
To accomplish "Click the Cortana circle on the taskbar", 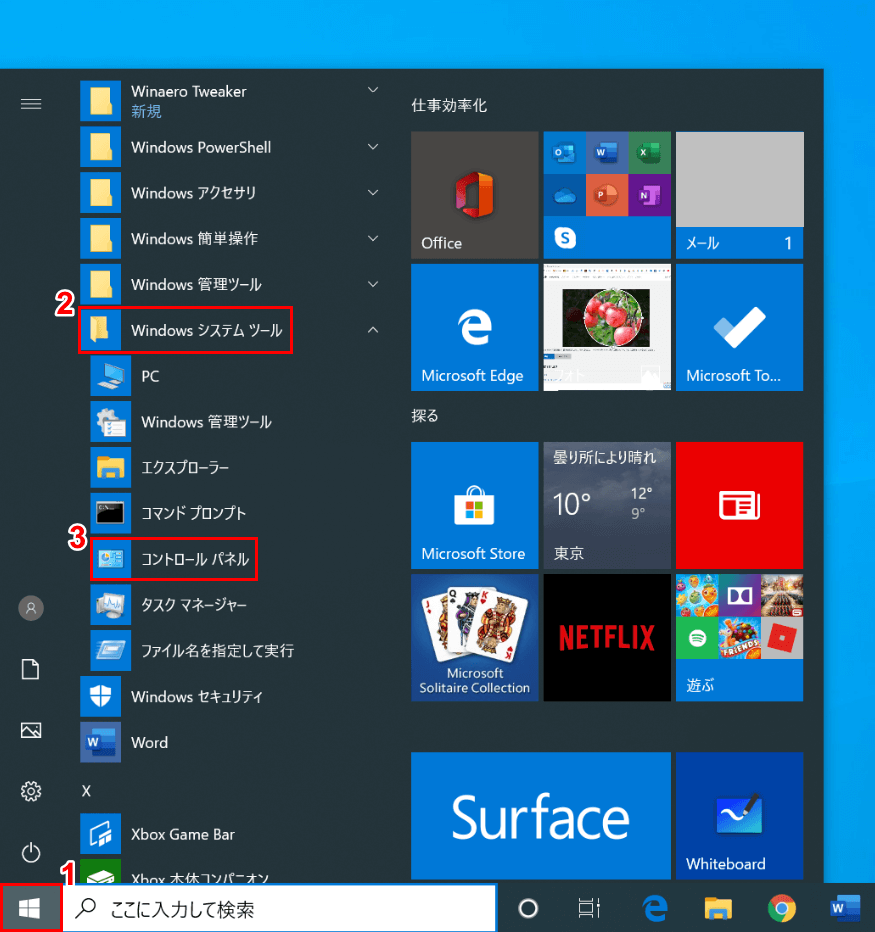I will click(528, 908).
